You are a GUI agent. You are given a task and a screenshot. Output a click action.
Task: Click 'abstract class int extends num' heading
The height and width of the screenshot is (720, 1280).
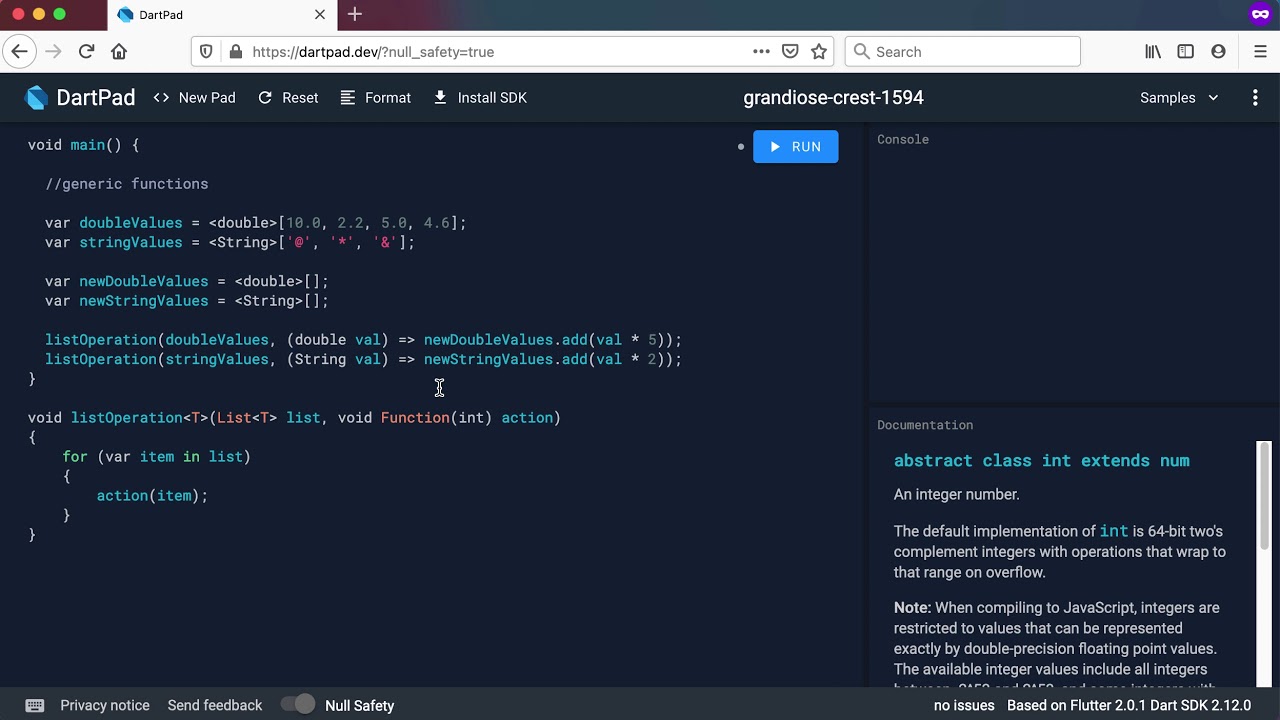click(1041, 460)
